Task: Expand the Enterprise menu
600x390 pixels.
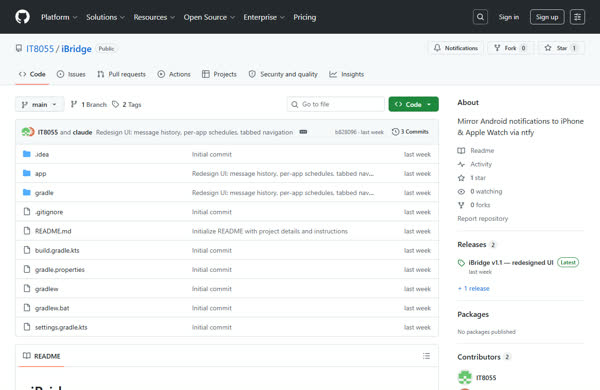Action: [x=264, y=17]
